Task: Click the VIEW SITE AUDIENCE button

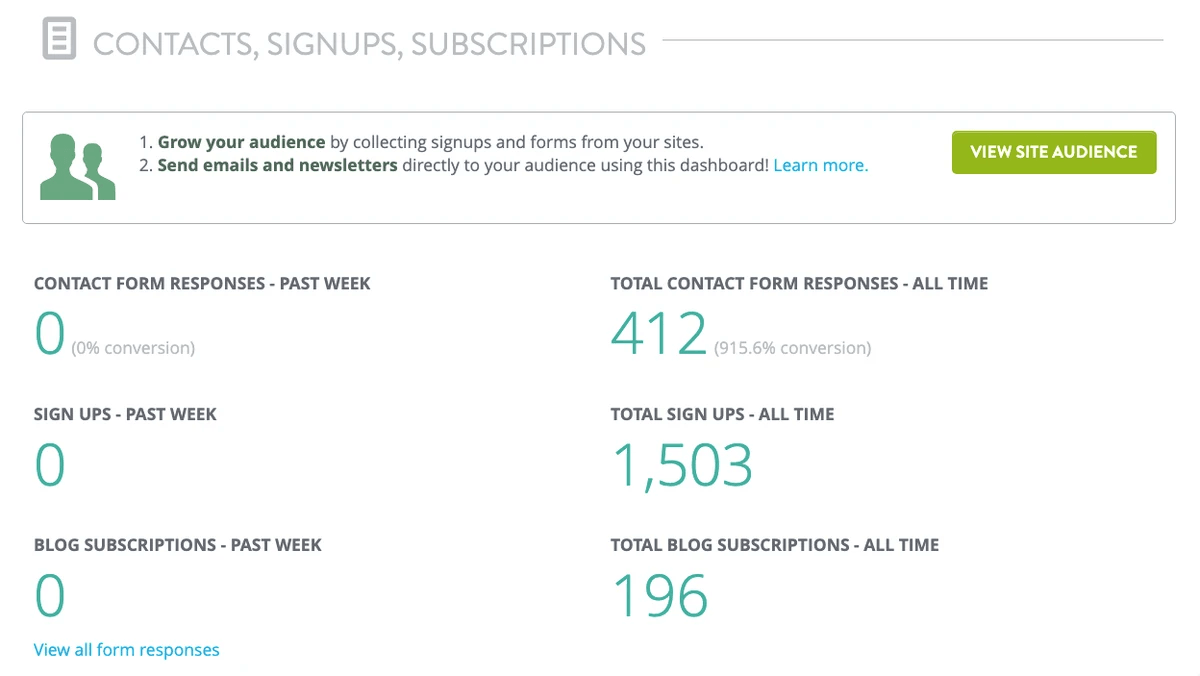Action: coord(1053,152)
